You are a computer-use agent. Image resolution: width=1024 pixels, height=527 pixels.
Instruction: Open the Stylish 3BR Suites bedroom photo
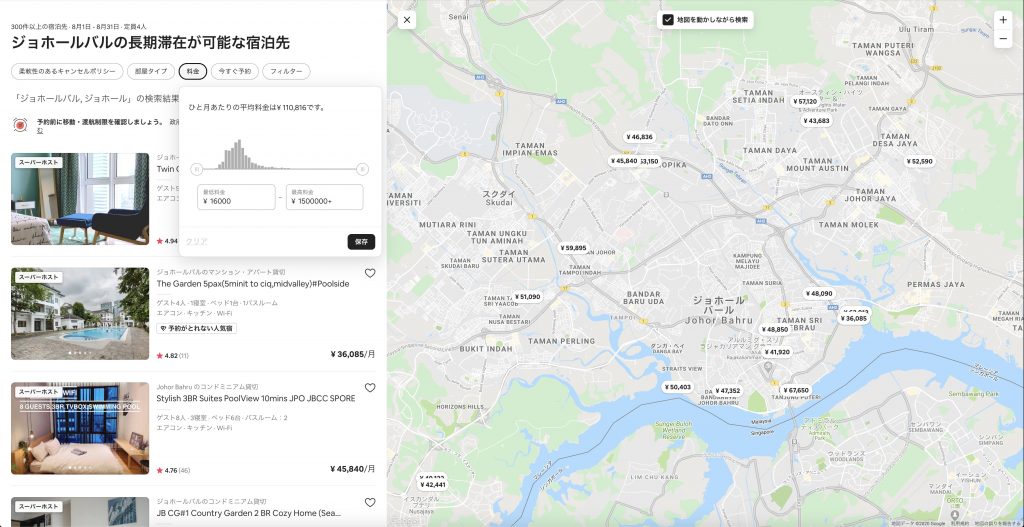(80, 428)
